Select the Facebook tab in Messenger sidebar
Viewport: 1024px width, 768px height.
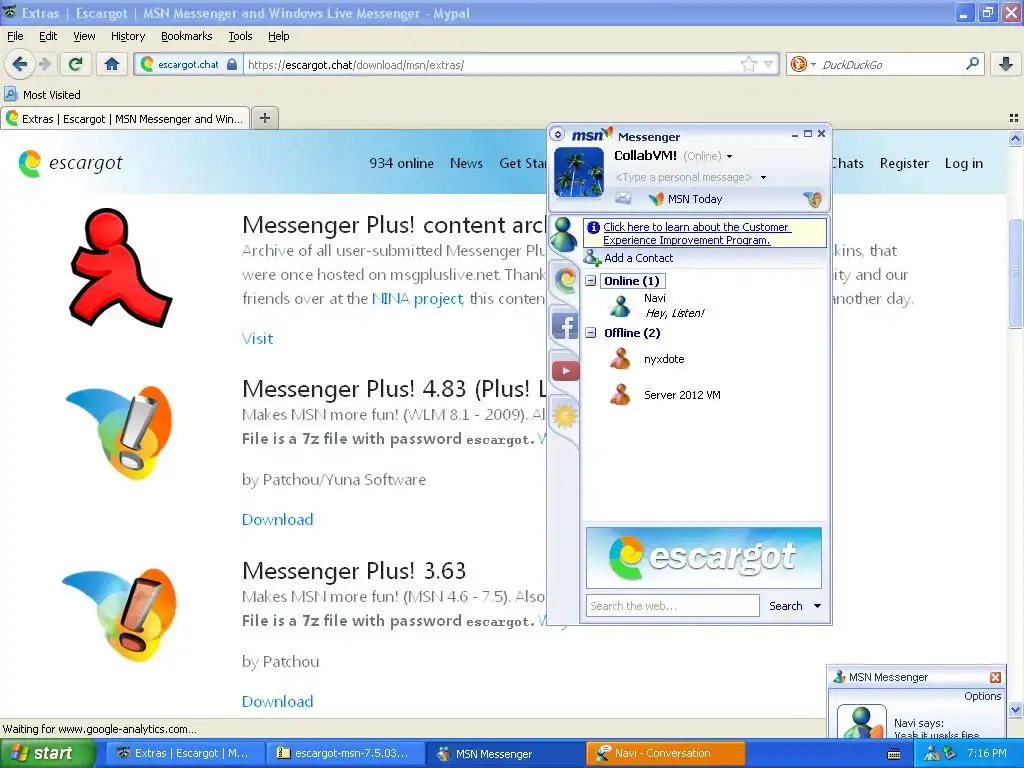(x=565, y=325)
